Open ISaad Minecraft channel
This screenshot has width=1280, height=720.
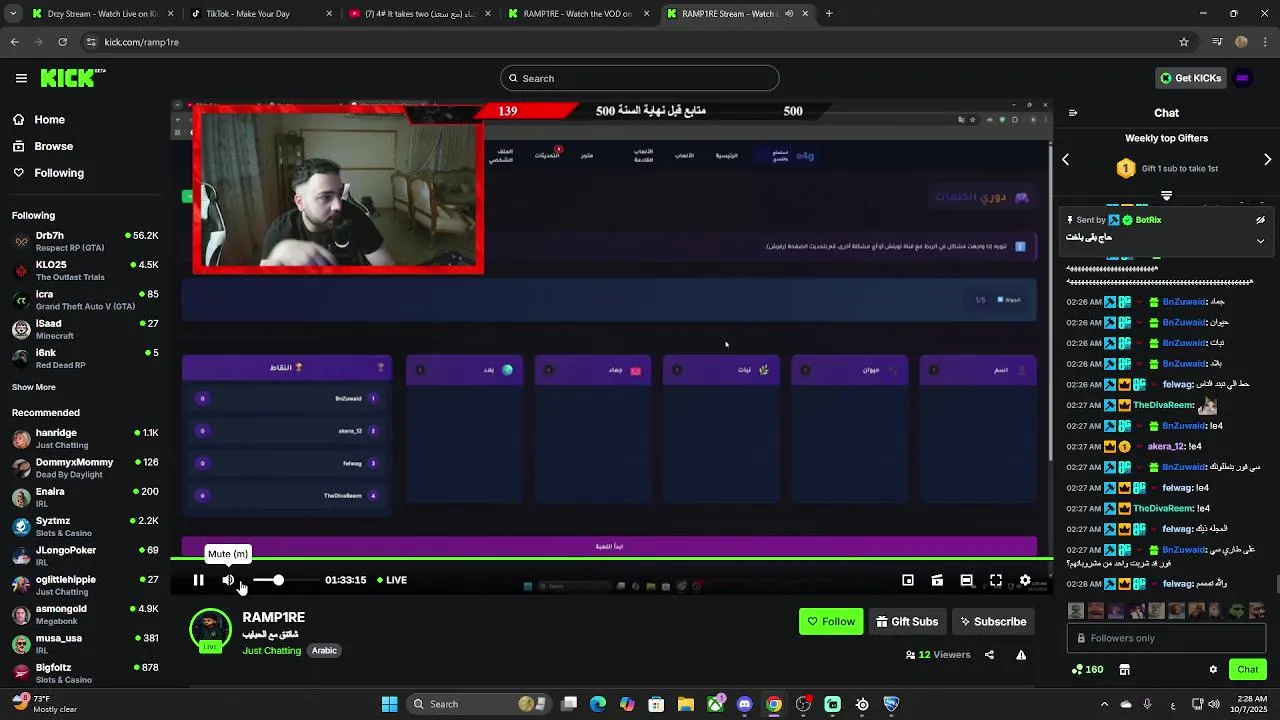point(84,329)
